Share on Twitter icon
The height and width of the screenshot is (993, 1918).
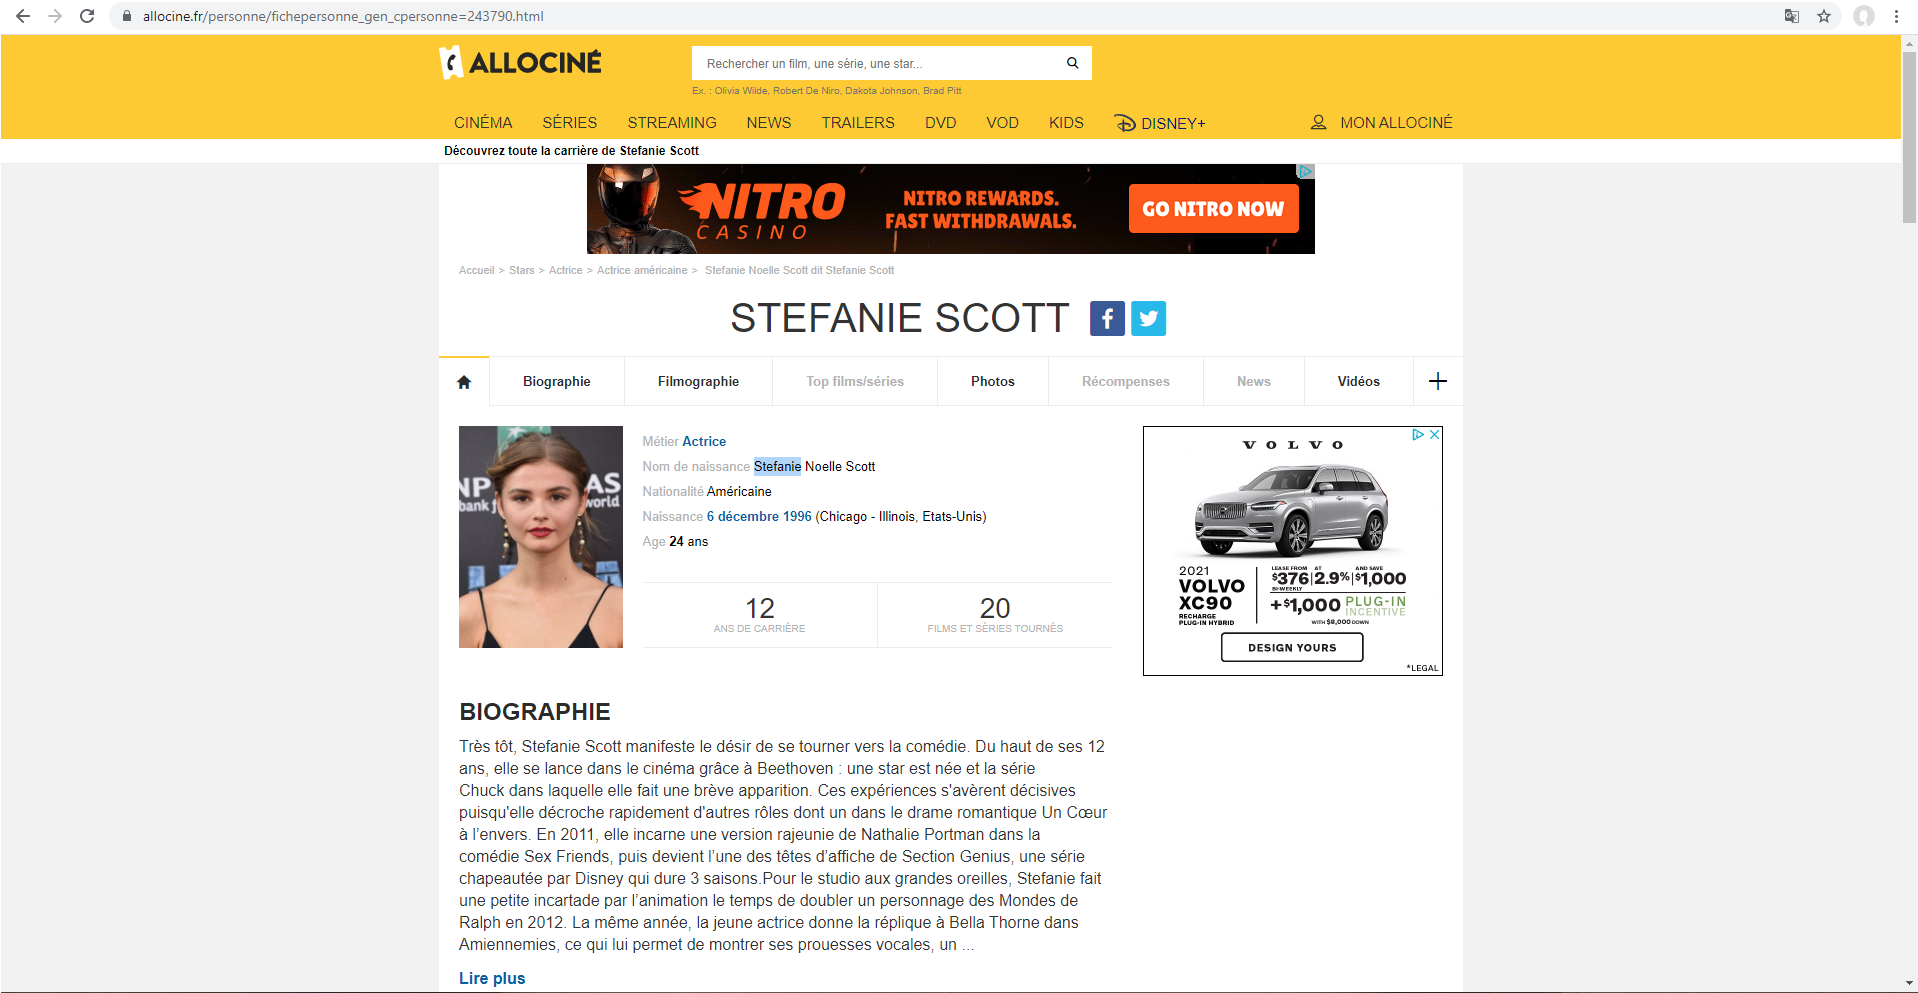click(1148, 318)
